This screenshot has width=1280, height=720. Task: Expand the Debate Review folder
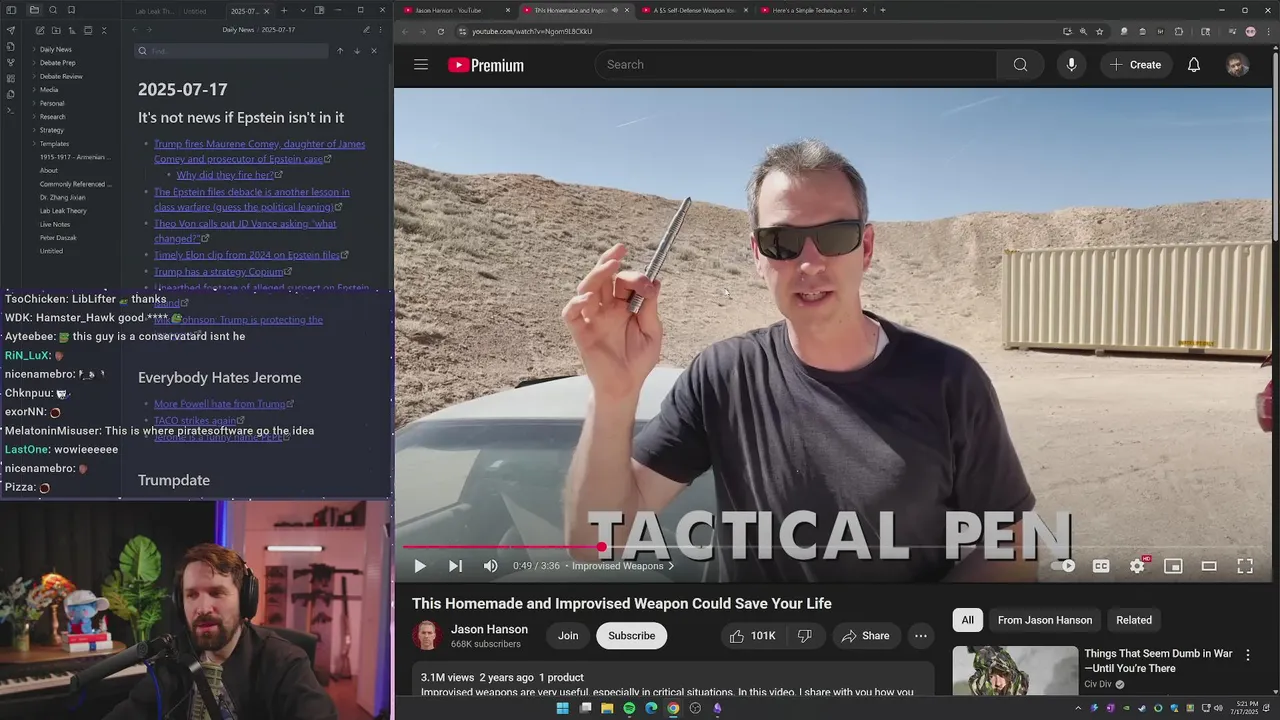60,76
